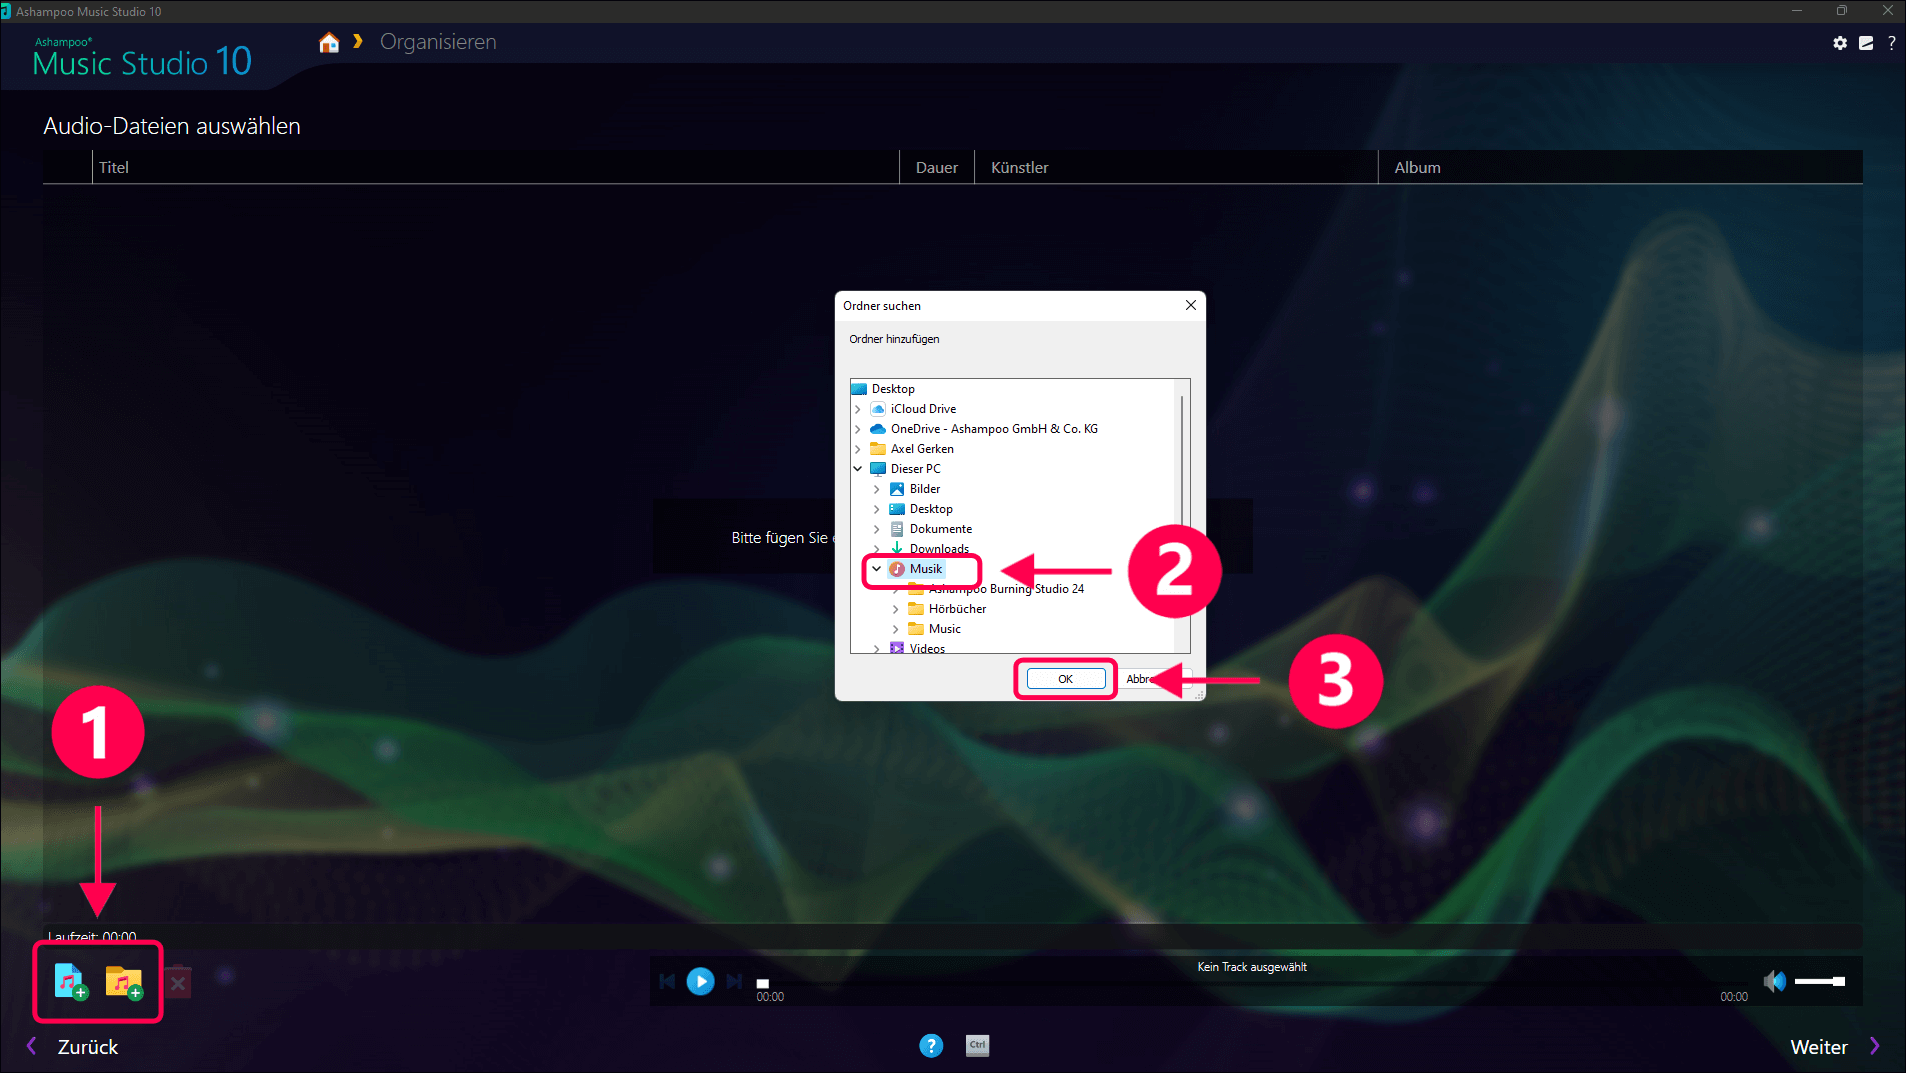Select Musik folder
Viewport: 1906px width, 1073px height.
tap(926, 569)
